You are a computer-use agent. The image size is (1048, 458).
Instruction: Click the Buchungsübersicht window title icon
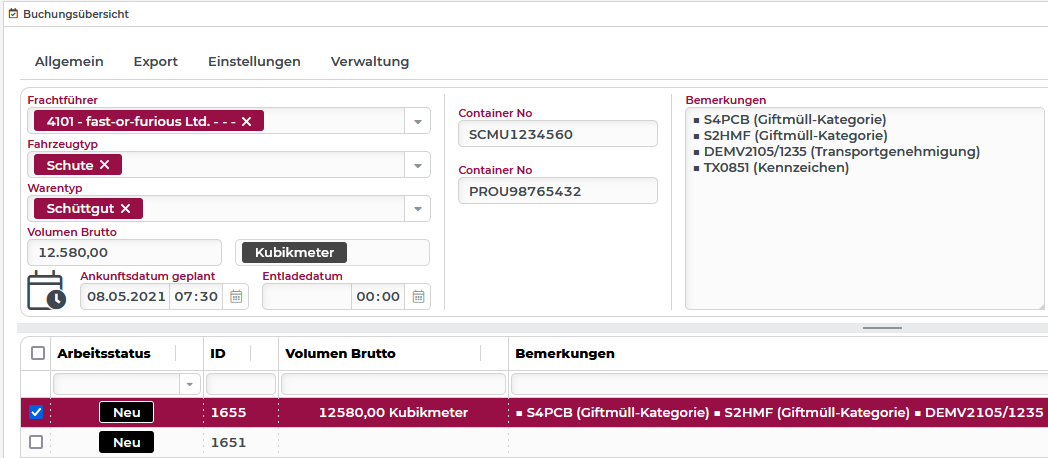click(12, 15)
